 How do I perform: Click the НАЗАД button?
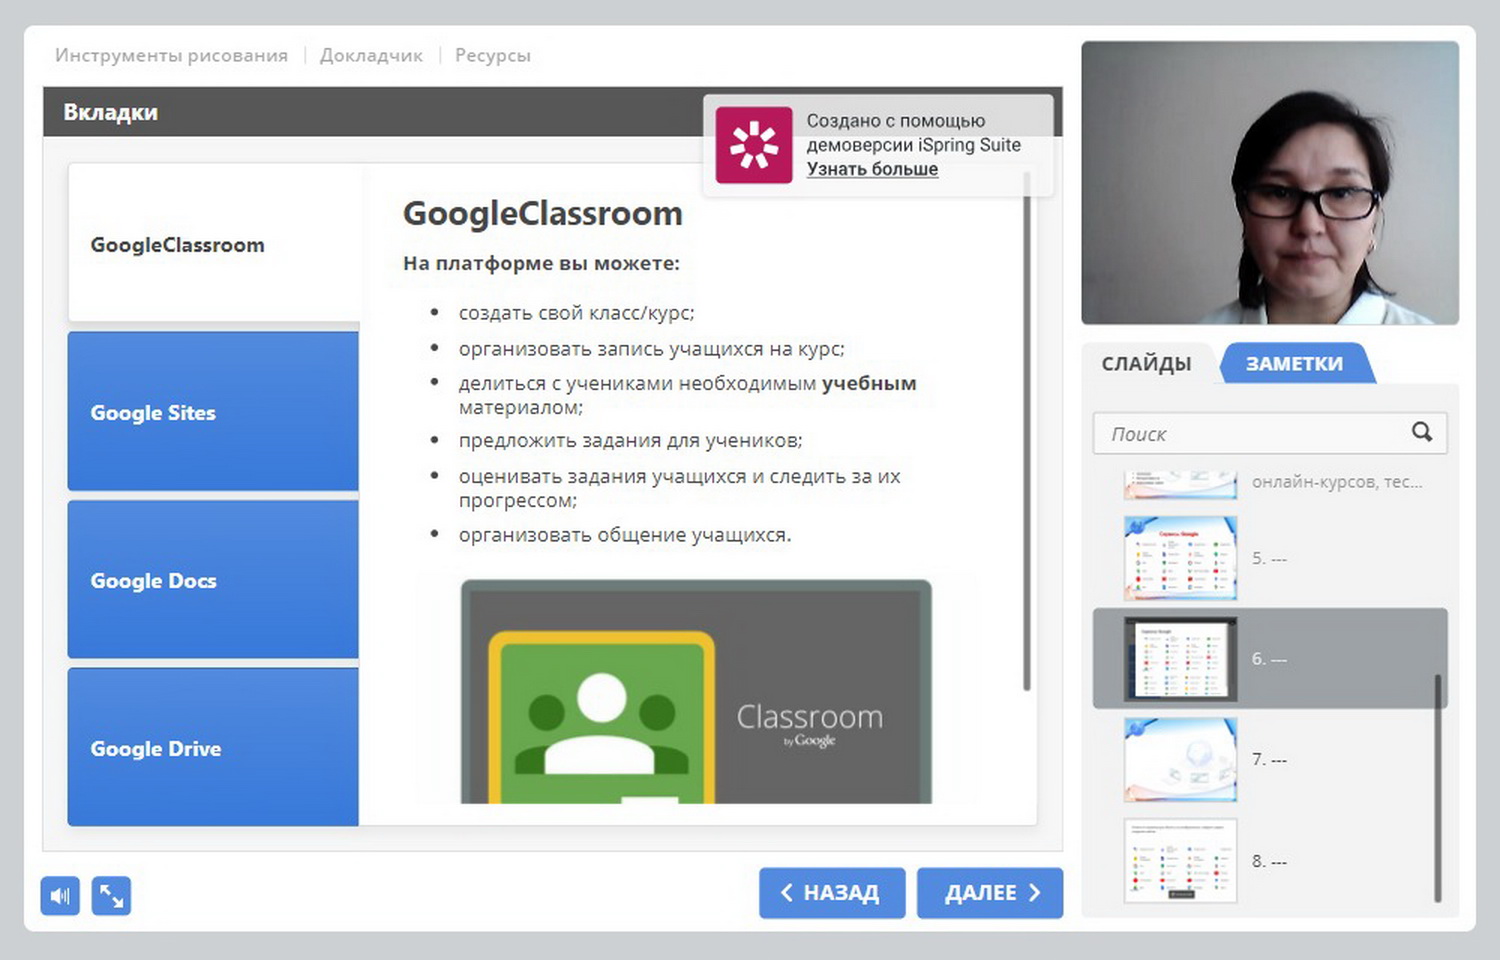click(x=832, y=892)
